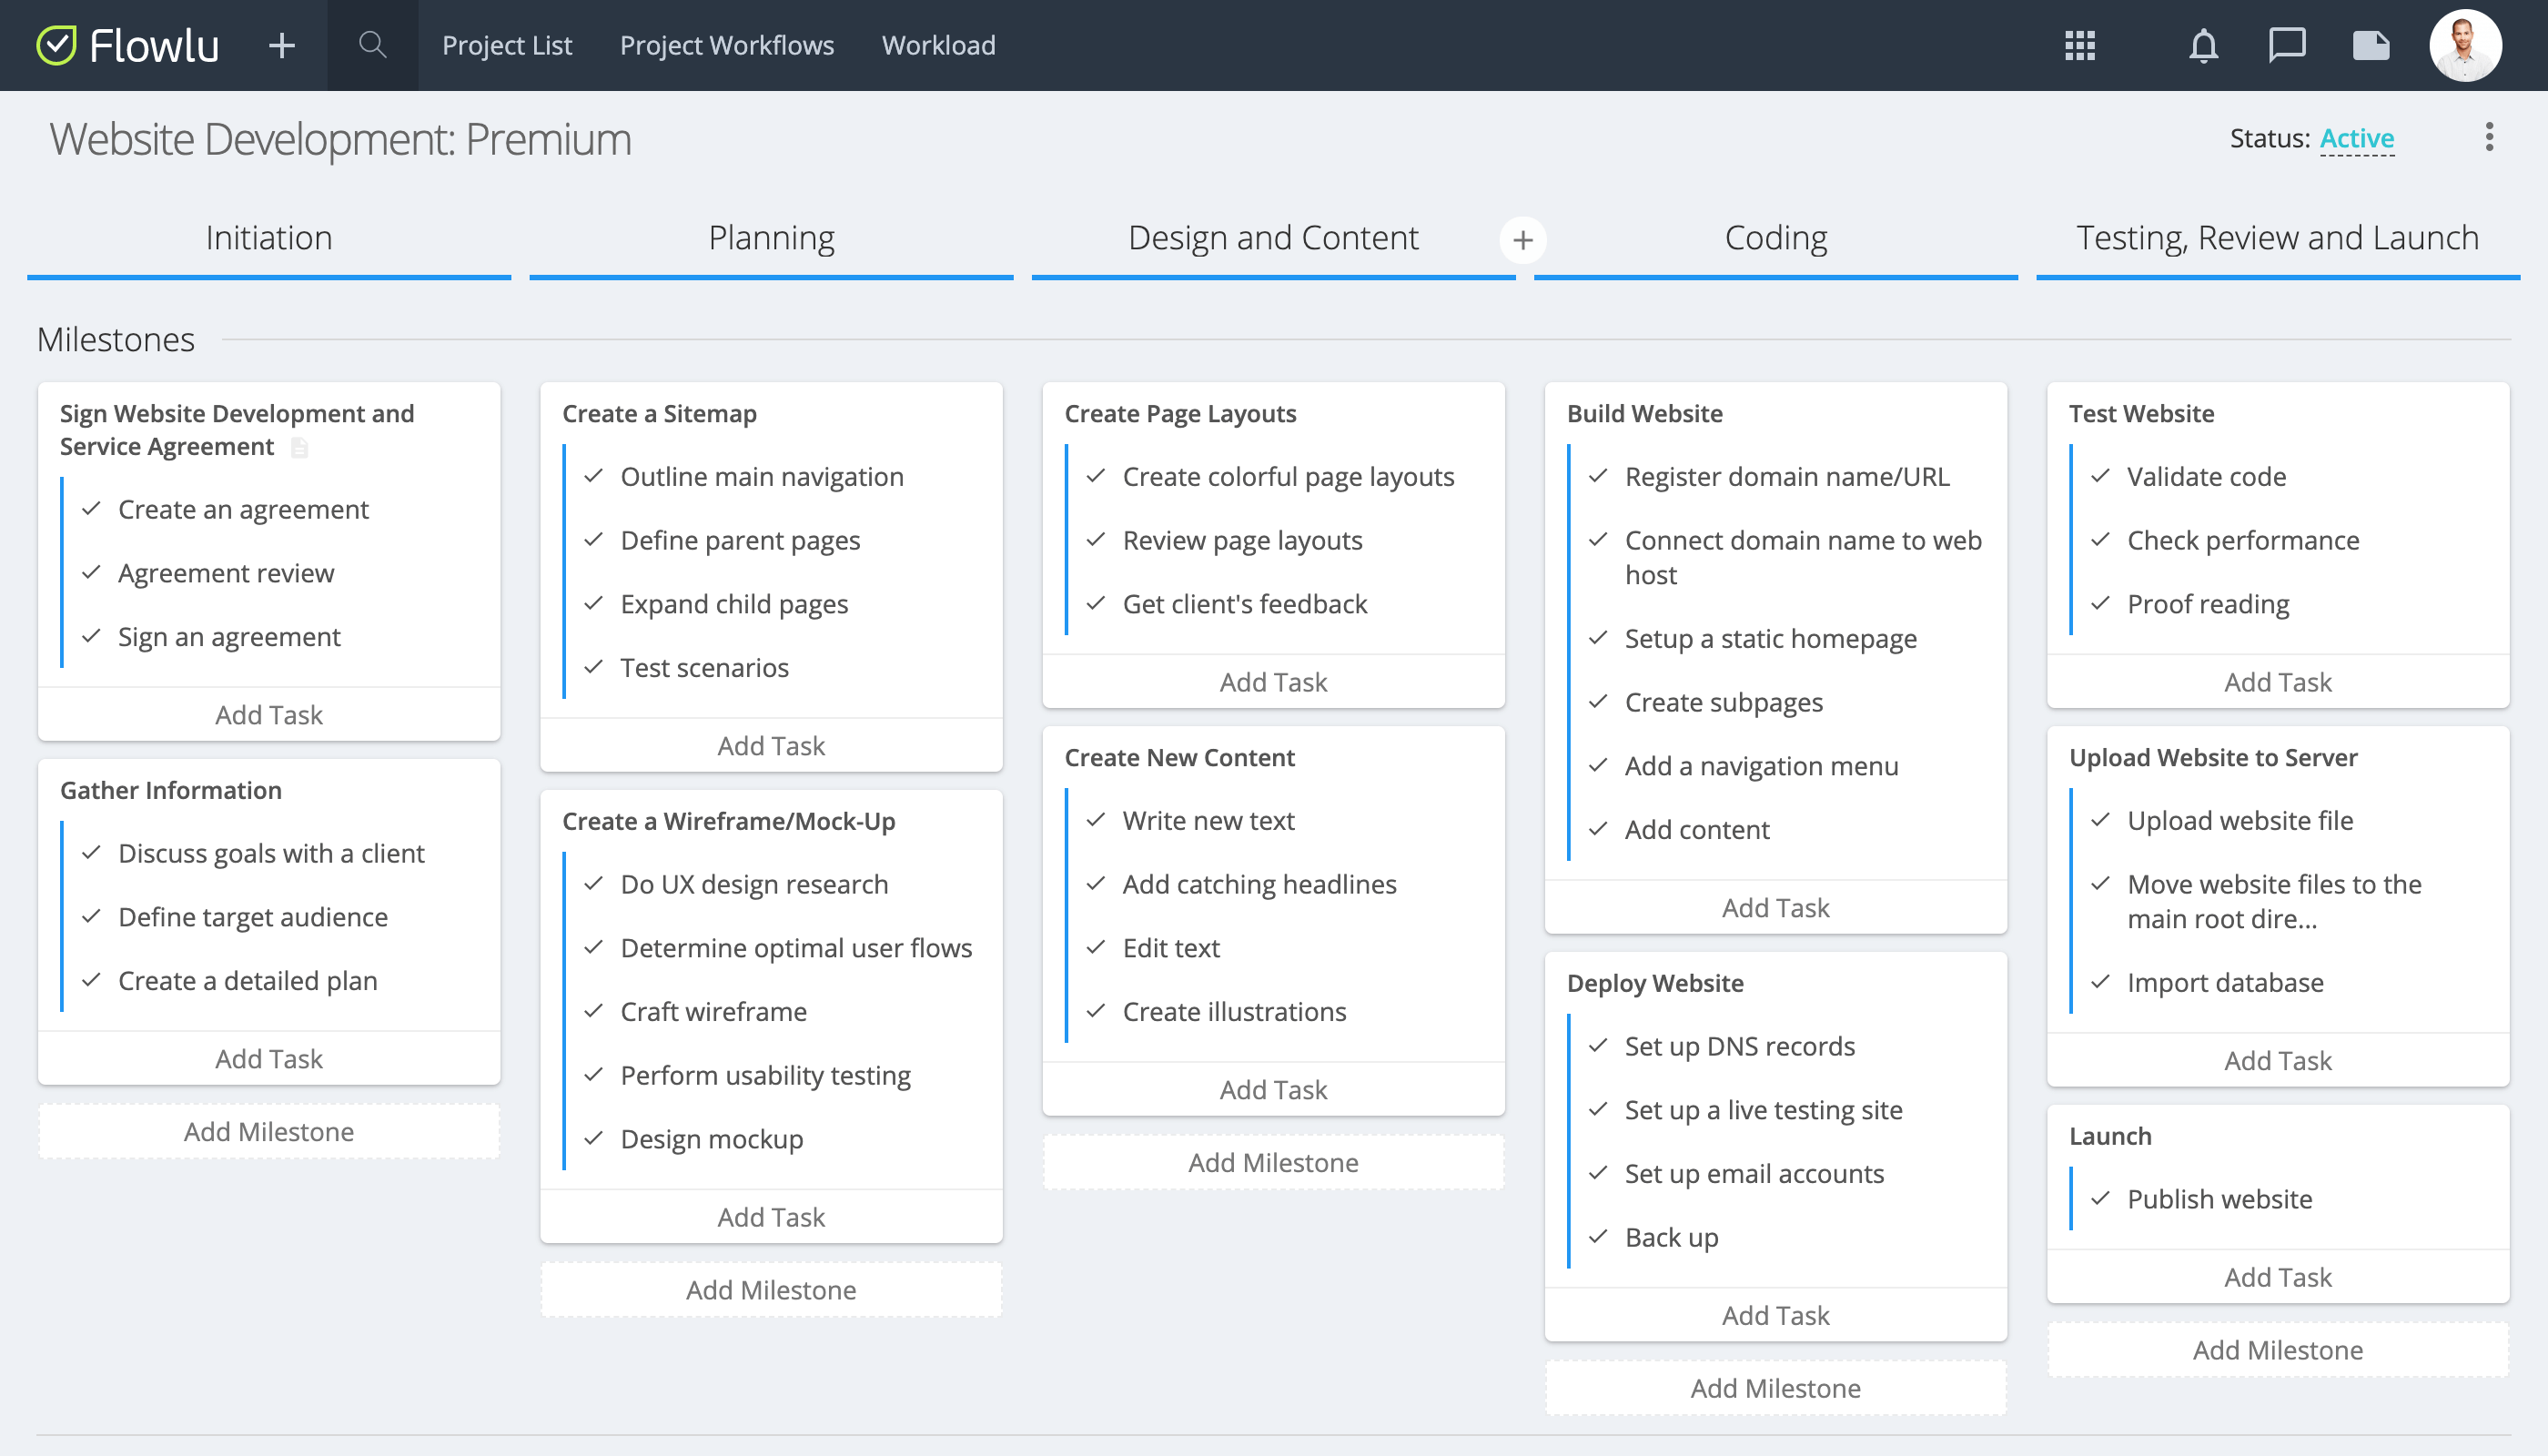Viewport: 2548px width, 1456px height.
Task: Click Add Task under Create Page Layouts
Action: (x=1273, y=681)
